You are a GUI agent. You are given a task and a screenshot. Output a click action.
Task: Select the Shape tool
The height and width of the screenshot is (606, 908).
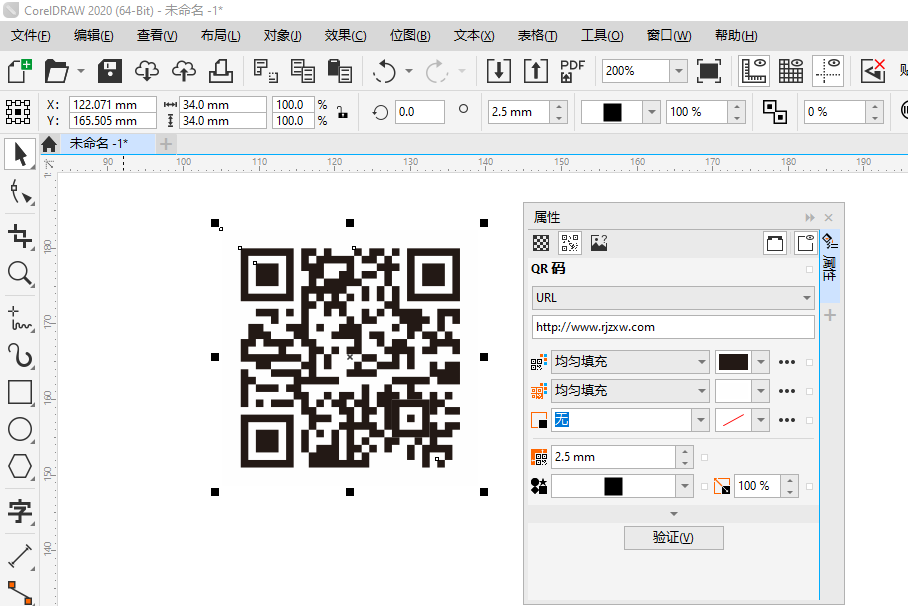pyautogui.click(x=20, y=192)
